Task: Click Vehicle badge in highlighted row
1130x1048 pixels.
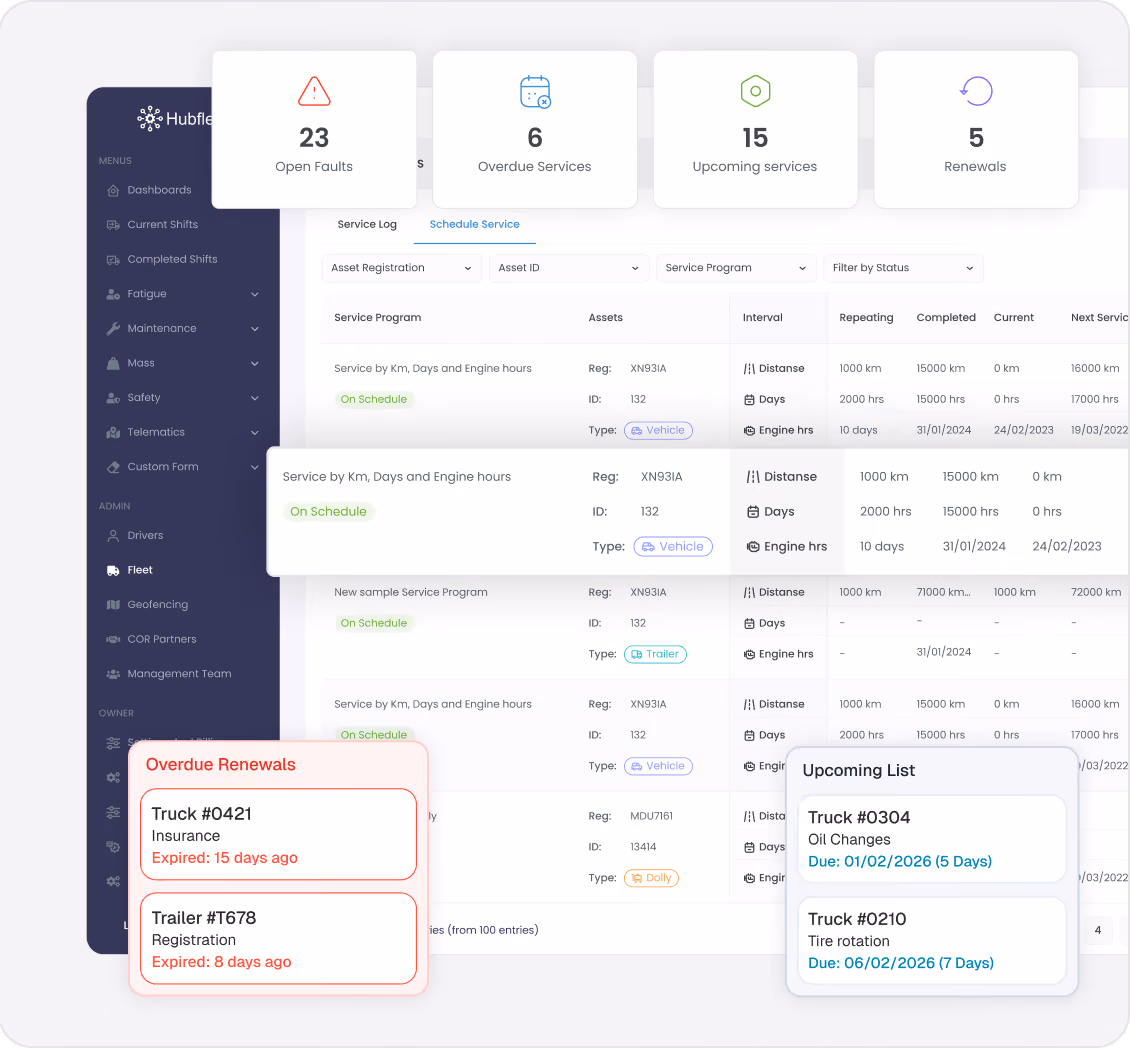Action: point(673,546)
